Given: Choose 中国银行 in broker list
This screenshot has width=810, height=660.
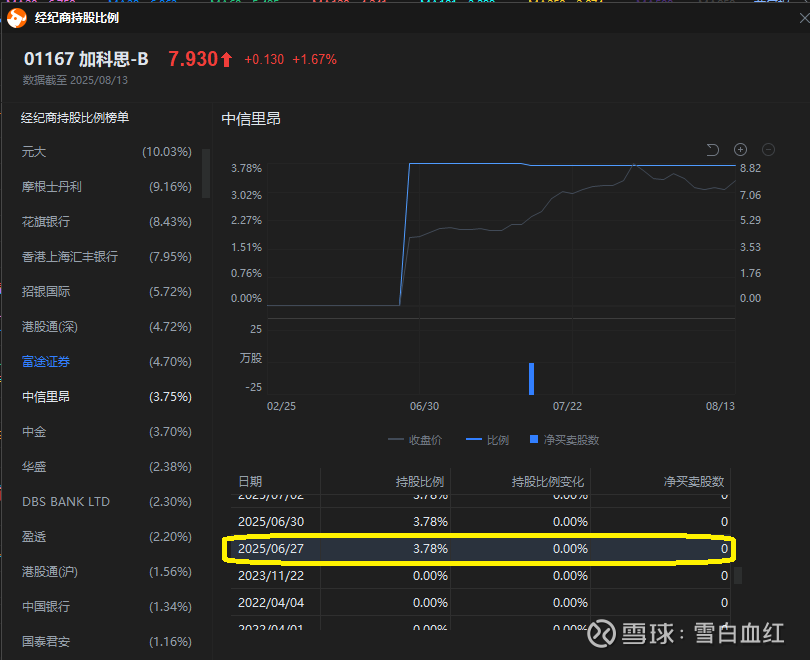Looking at the screenshot, I should point(106,606).
